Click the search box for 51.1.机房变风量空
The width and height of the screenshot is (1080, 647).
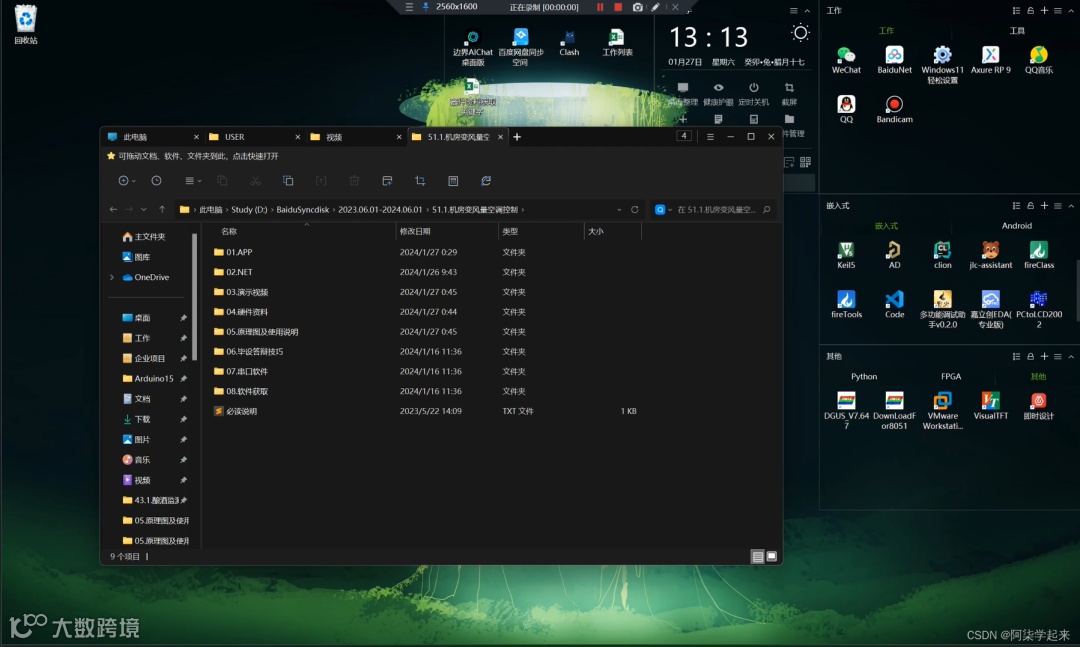coord(713,209)
